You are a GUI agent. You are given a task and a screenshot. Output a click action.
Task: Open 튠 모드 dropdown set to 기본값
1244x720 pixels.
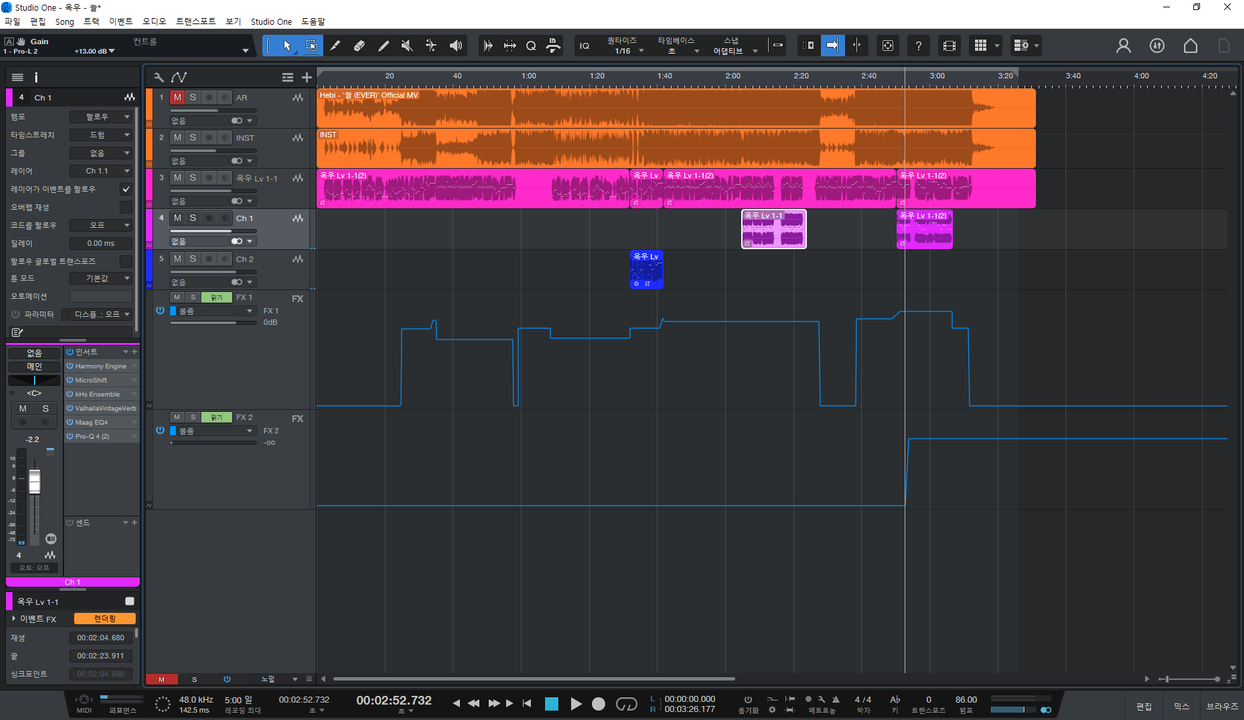101,279
